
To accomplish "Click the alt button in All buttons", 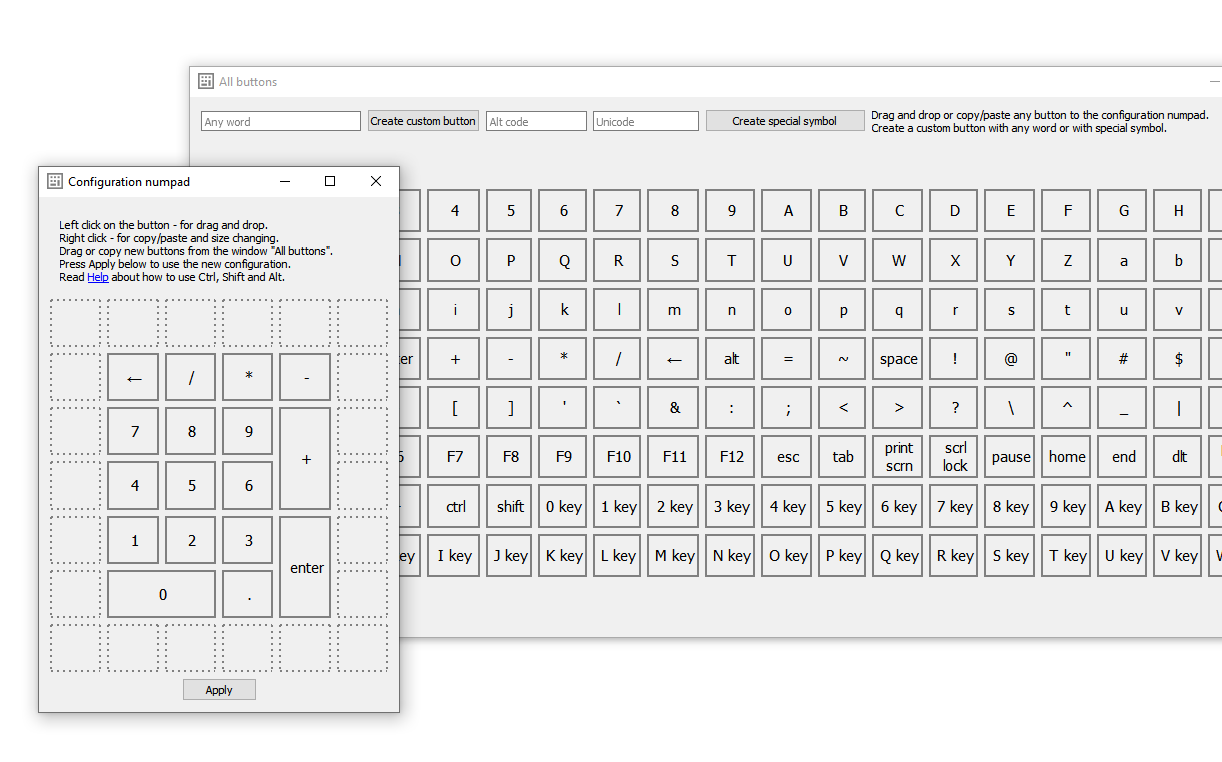I will point(731,359).
